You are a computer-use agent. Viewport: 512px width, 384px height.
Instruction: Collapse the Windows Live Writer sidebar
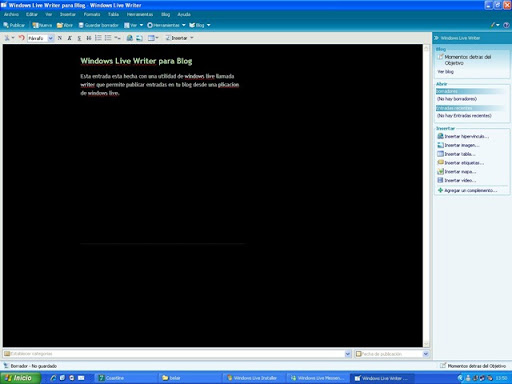tap(436, 38)
